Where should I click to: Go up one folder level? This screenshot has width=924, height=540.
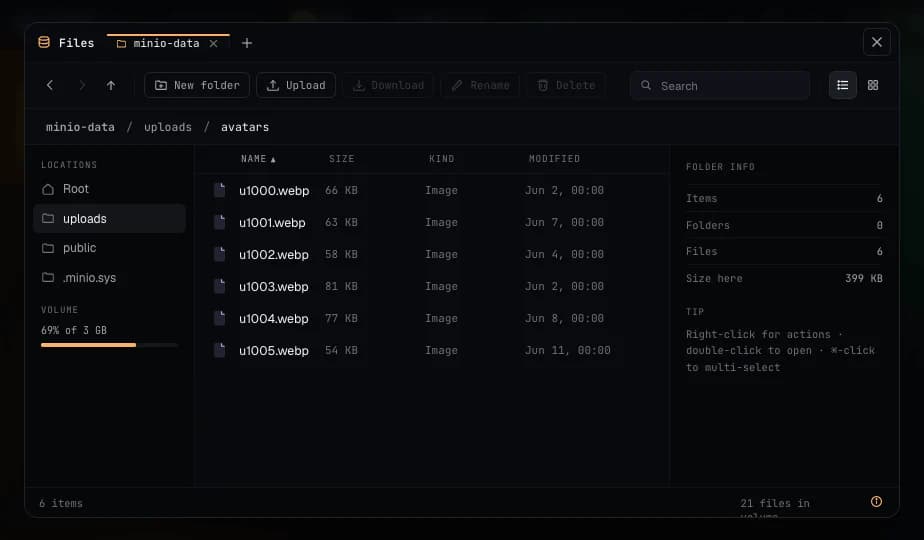coord(111,85)
